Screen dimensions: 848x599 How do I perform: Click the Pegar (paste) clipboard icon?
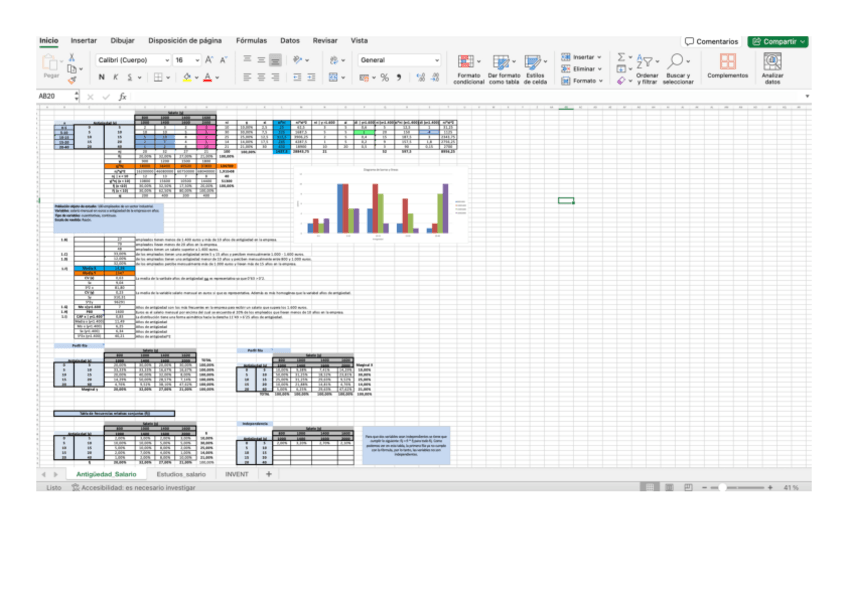click(50, 63)
